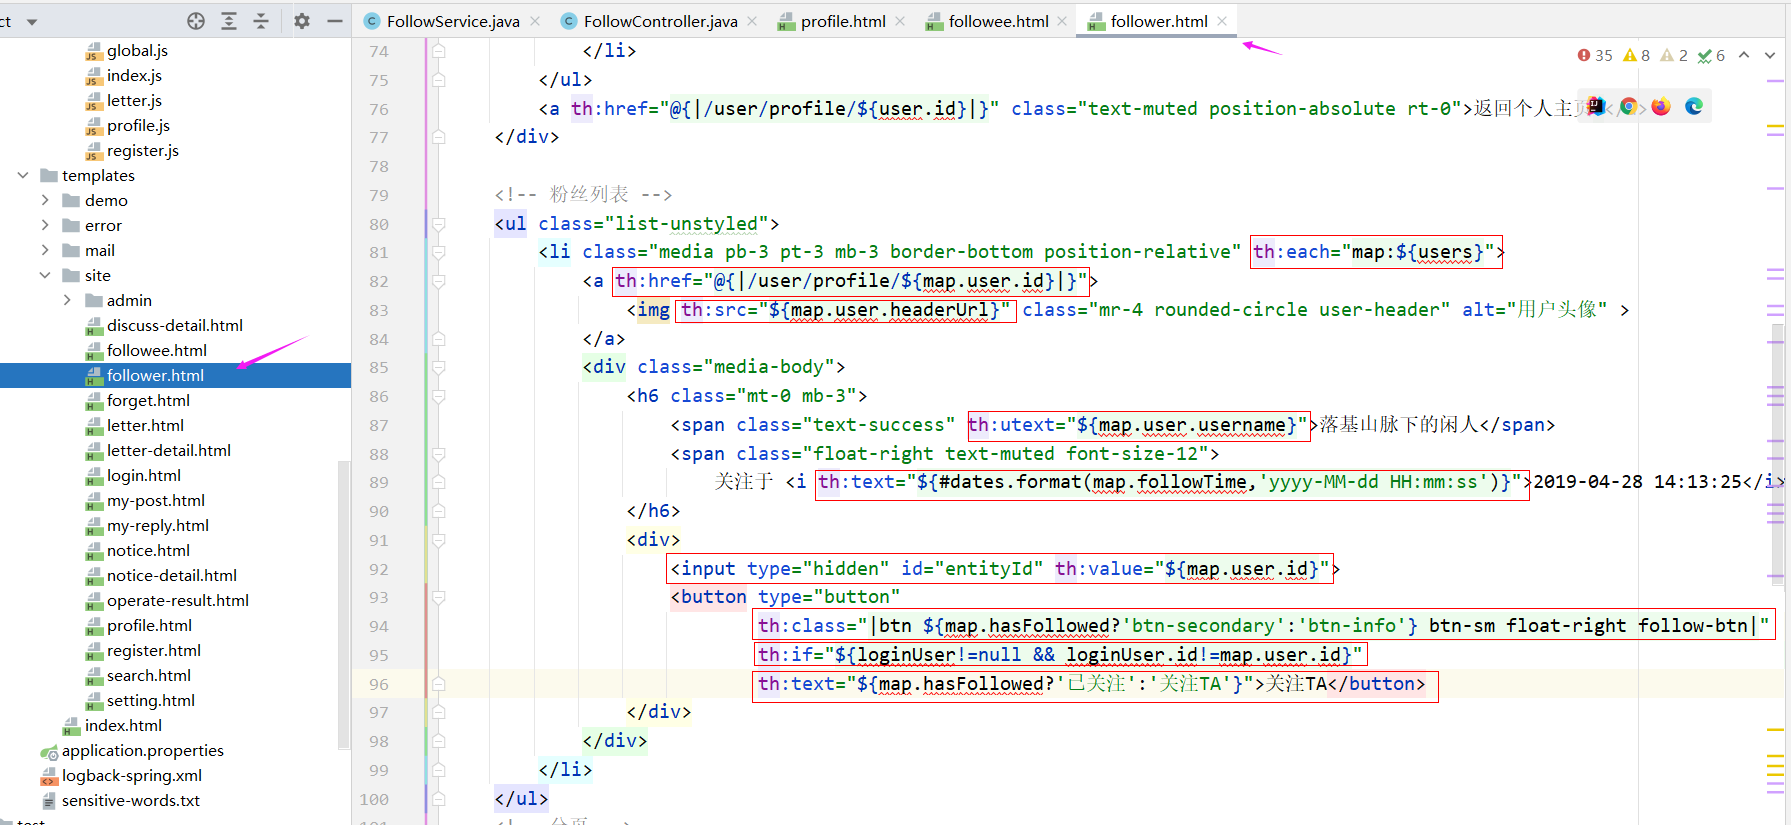1791x825 pixels.
Task: Select operate-result.html file
Action: 177,600
